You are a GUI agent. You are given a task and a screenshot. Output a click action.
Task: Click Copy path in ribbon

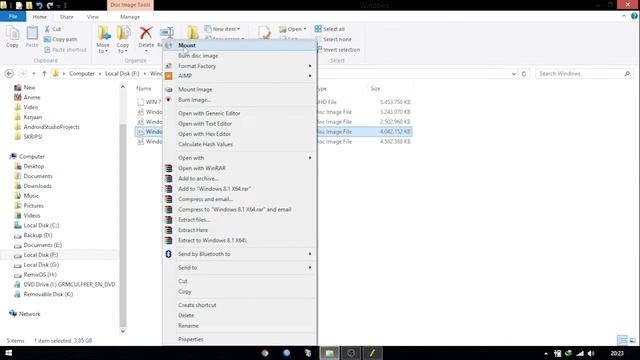[x=60, y=39]
